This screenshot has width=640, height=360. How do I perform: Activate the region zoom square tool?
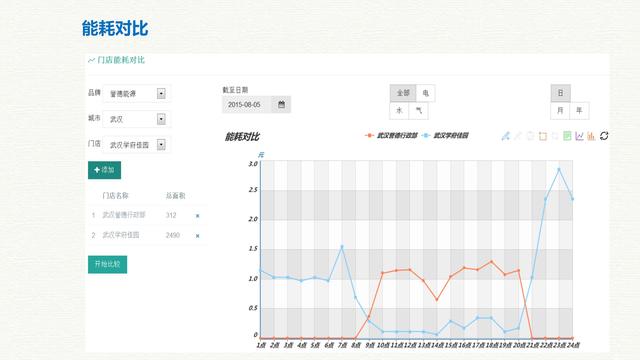542,136
